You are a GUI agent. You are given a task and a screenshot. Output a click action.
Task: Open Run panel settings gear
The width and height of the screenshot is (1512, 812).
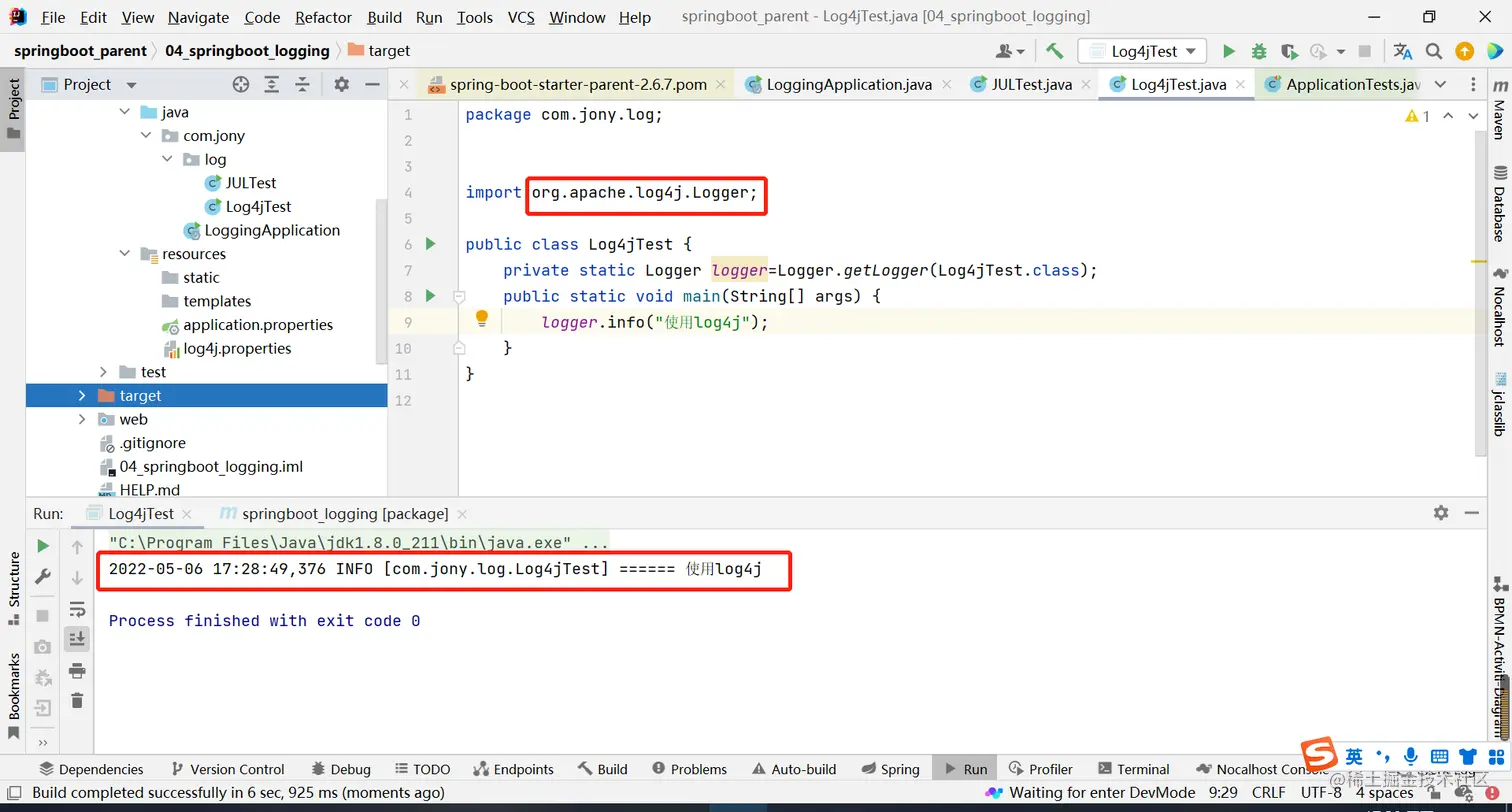click(x=1441, y=513)
